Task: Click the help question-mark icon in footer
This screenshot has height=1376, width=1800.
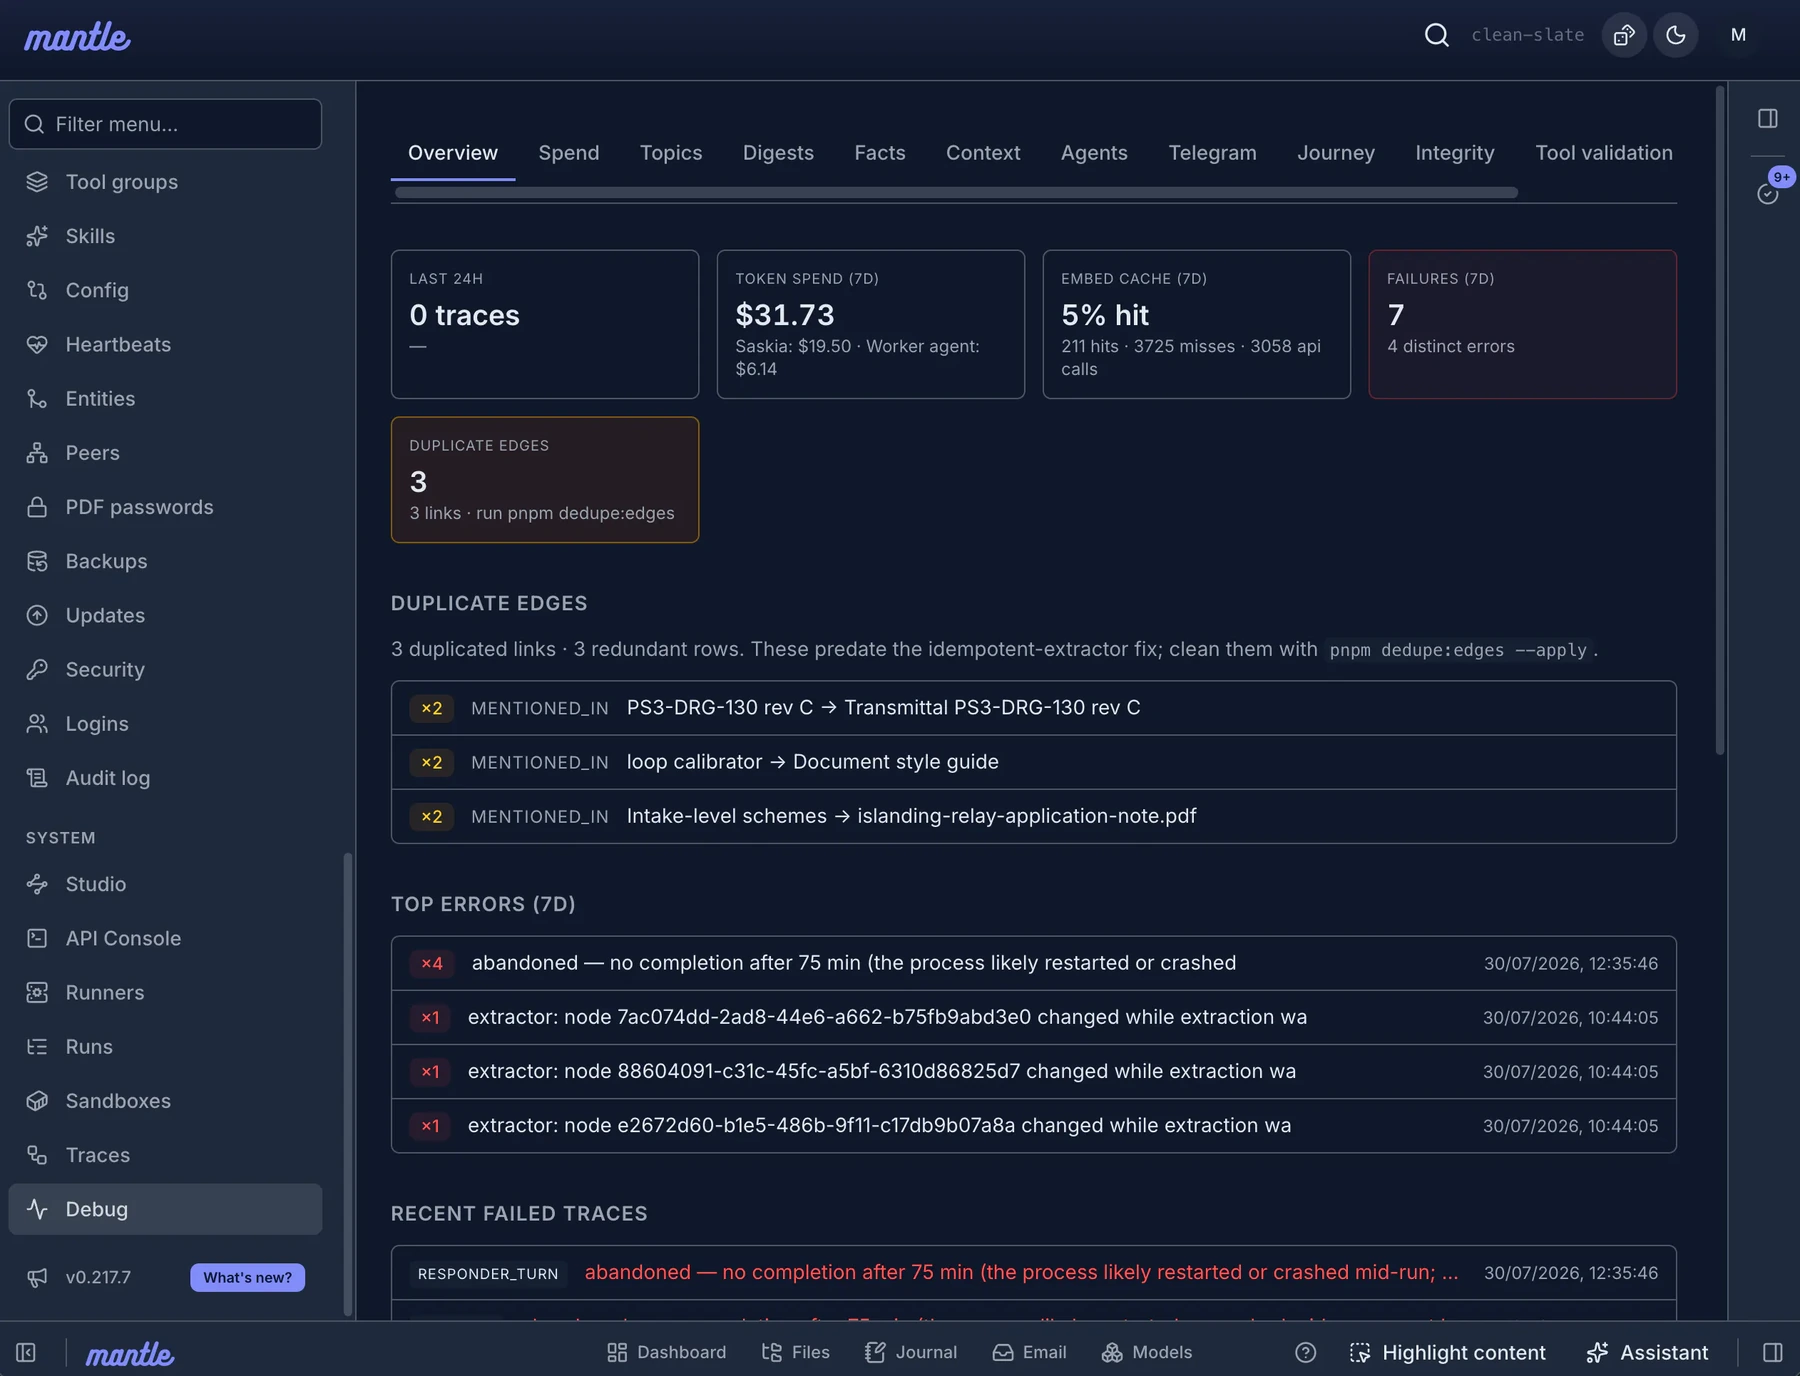Action: pyautogui.click(x=1305, y=1352)
